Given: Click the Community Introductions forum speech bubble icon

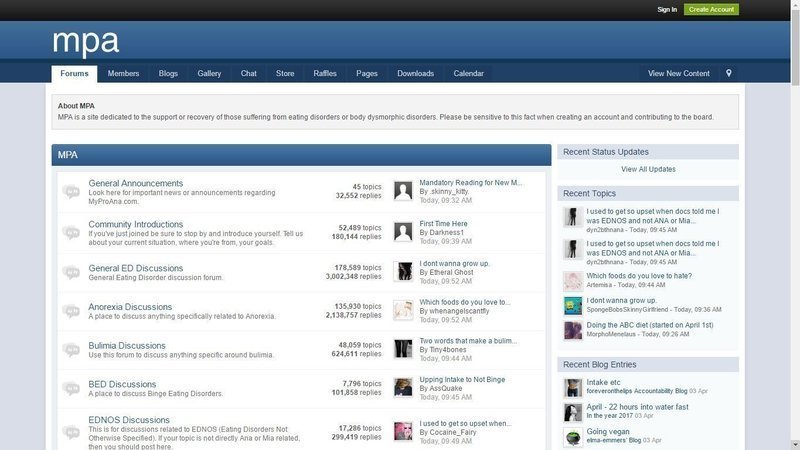Looking at the screenshot, I should [x=71, y=232].
